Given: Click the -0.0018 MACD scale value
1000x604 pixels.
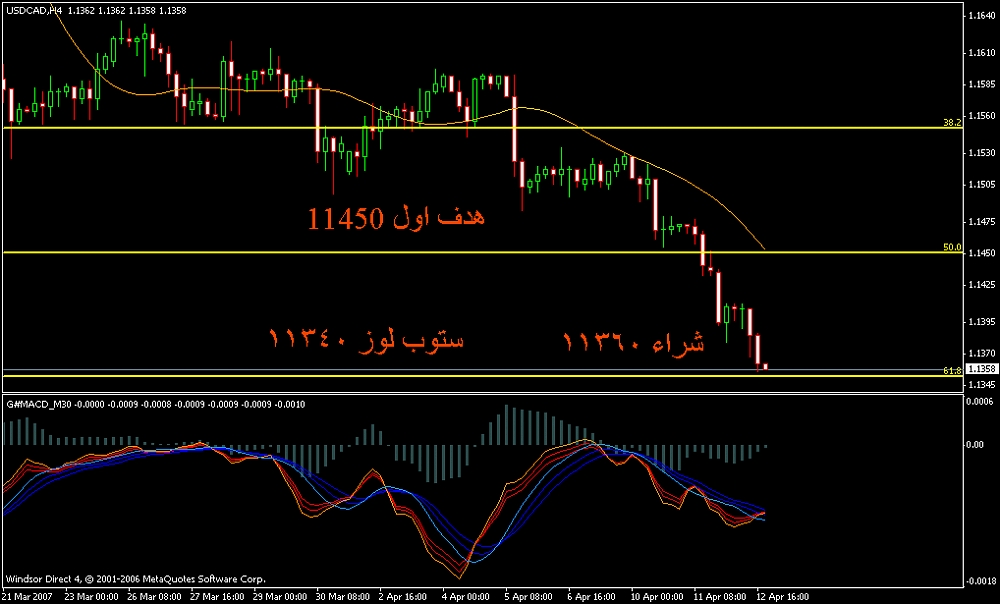Looking at the screenshot, I should click(x=980, y=581).
